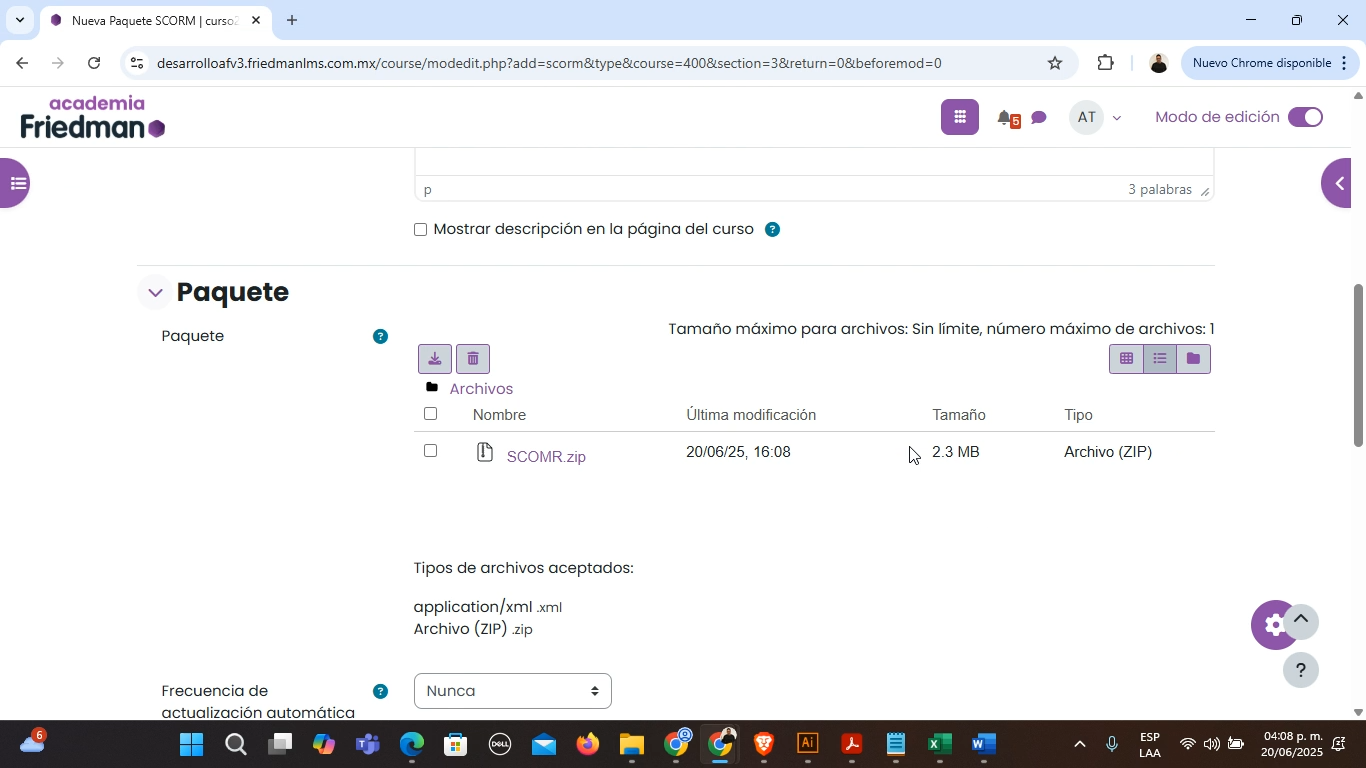Screen dimensions: 1366x768
Task: Switch file view to detailed list
Action: (x=1160, y=359)
